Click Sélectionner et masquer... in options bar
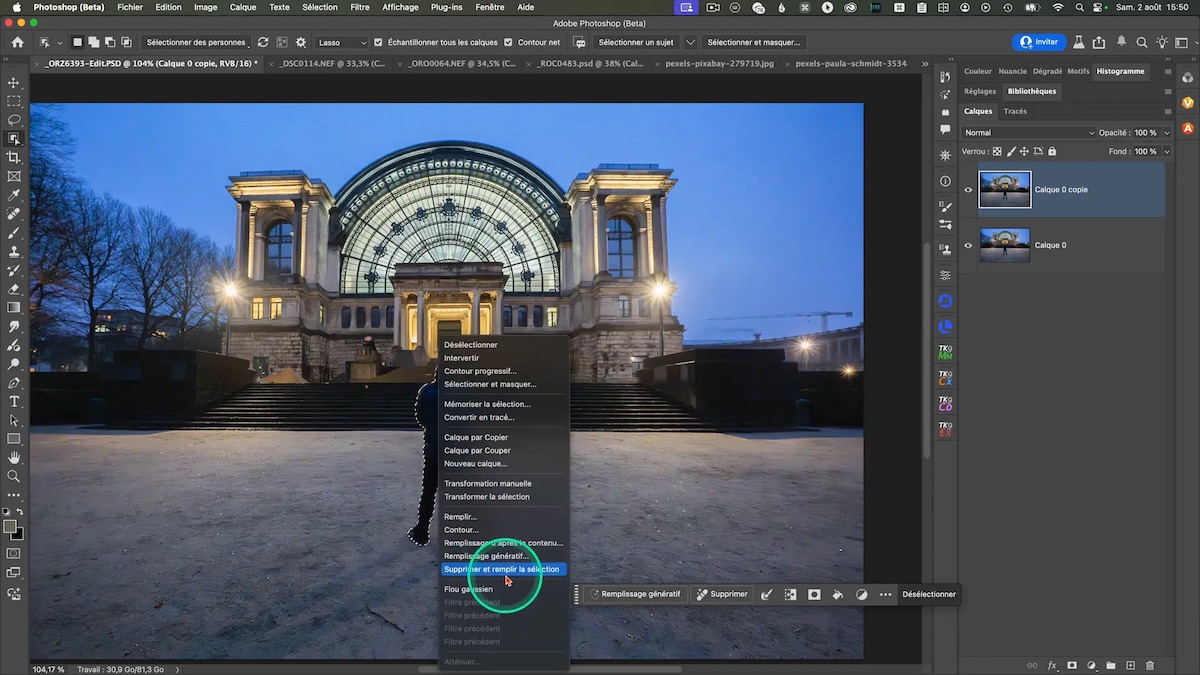Viewport: 1200px width, 675px height. pyautogui.click(x=753, y=43)
